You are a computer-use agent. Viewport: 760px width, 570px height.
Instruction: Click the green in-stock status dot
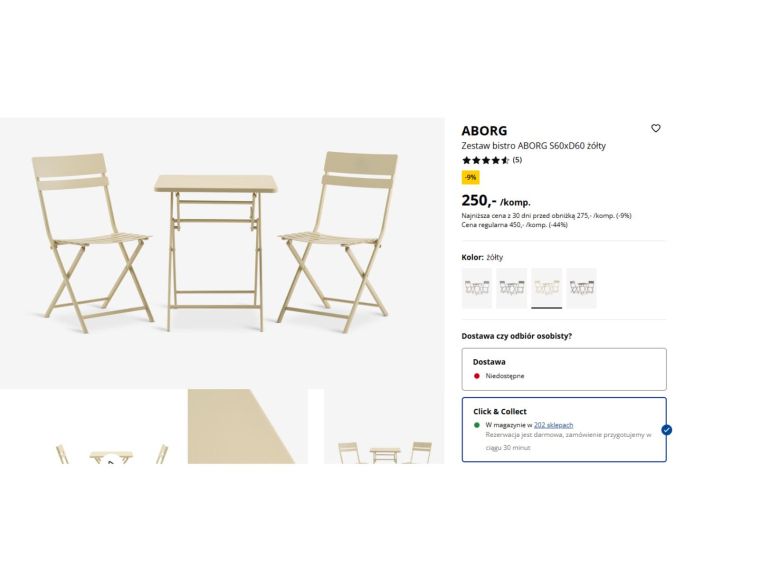click(476, 425)
